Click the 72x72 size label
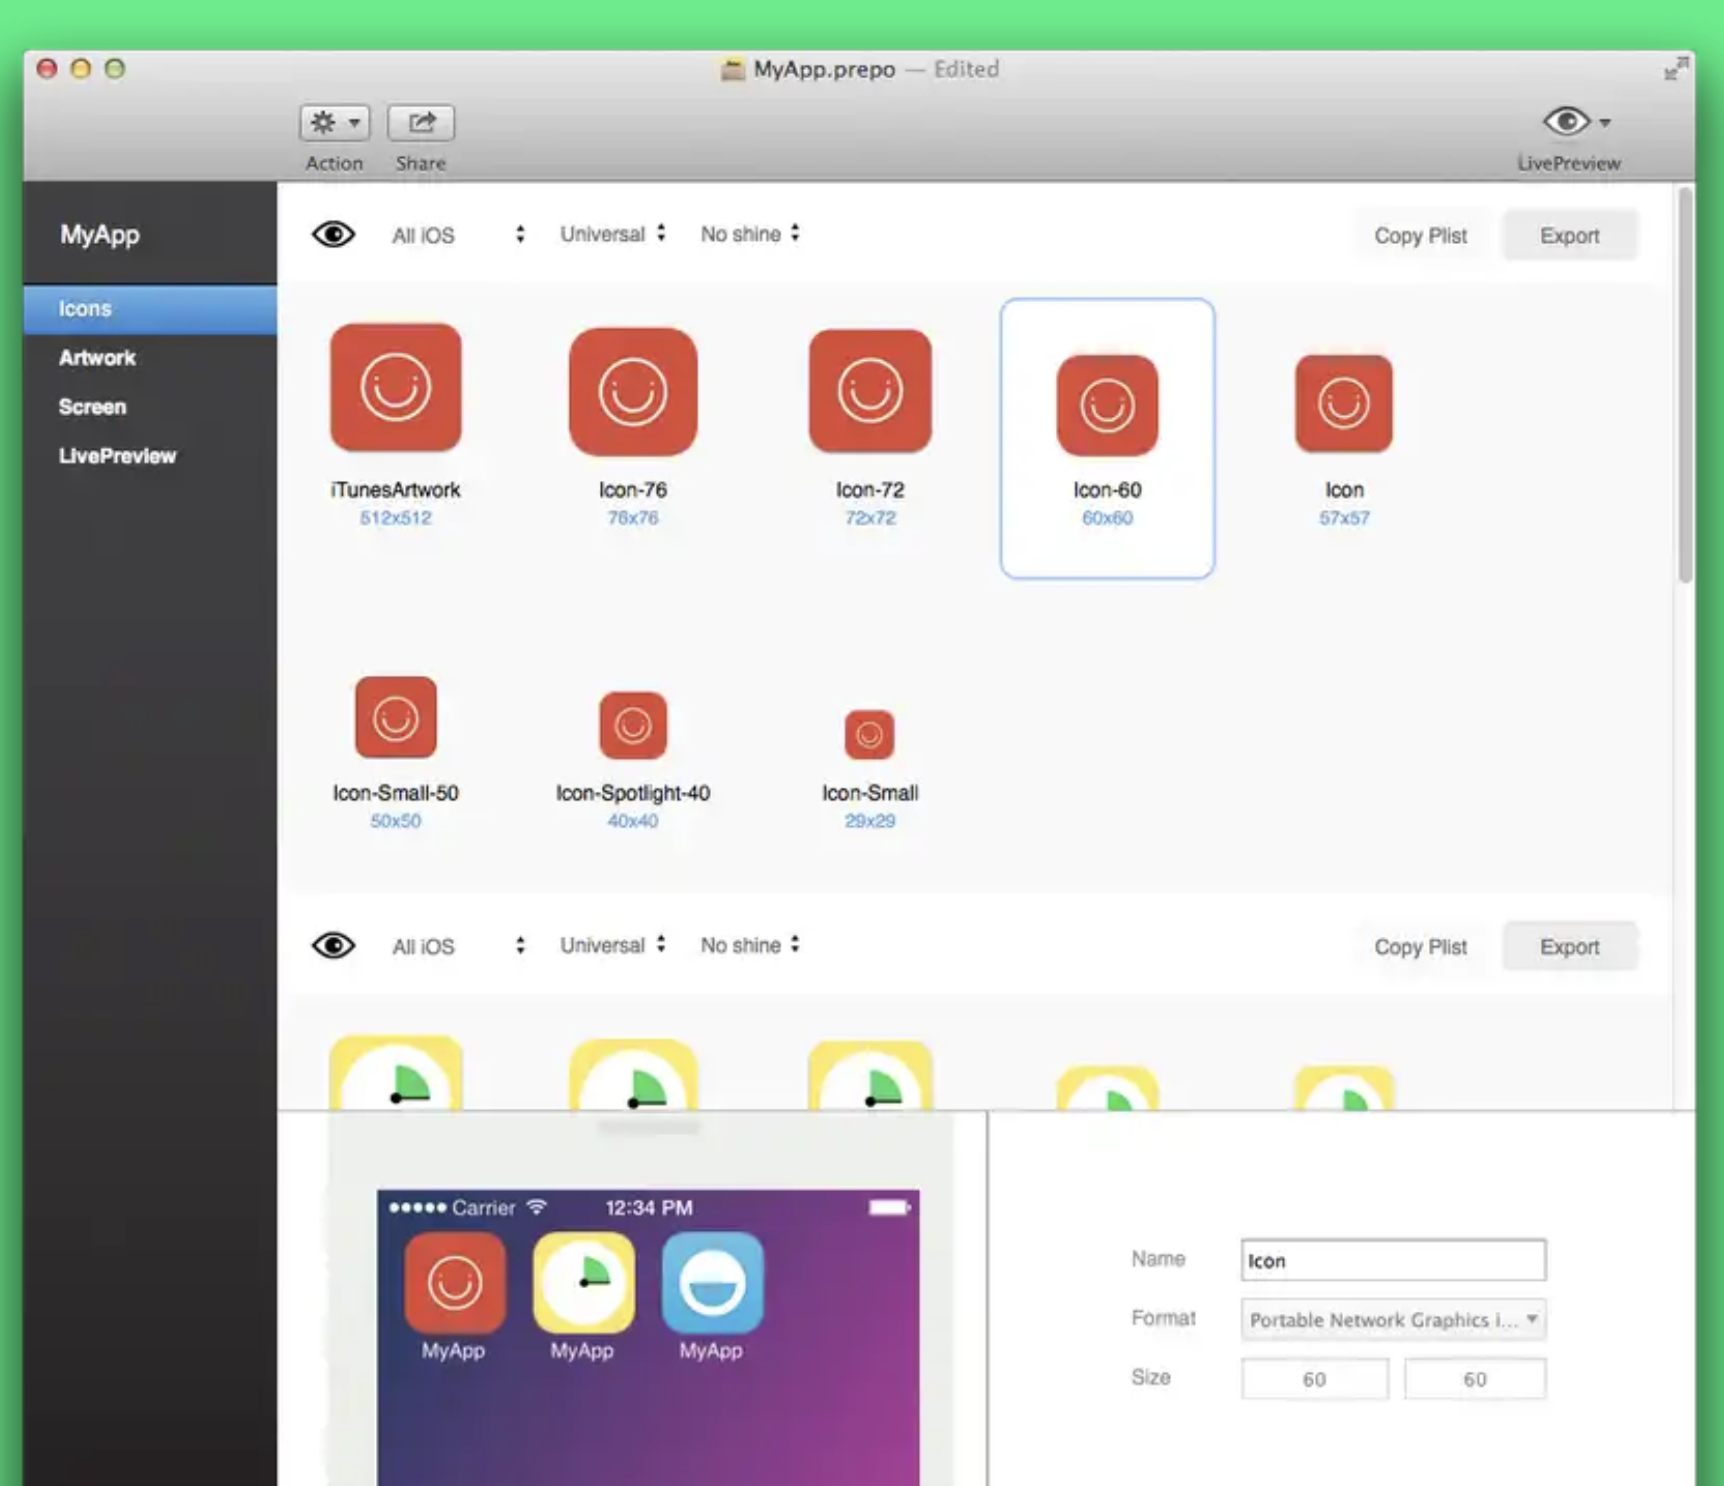This screenshot has height=1486, width=1724. (870, 518)
